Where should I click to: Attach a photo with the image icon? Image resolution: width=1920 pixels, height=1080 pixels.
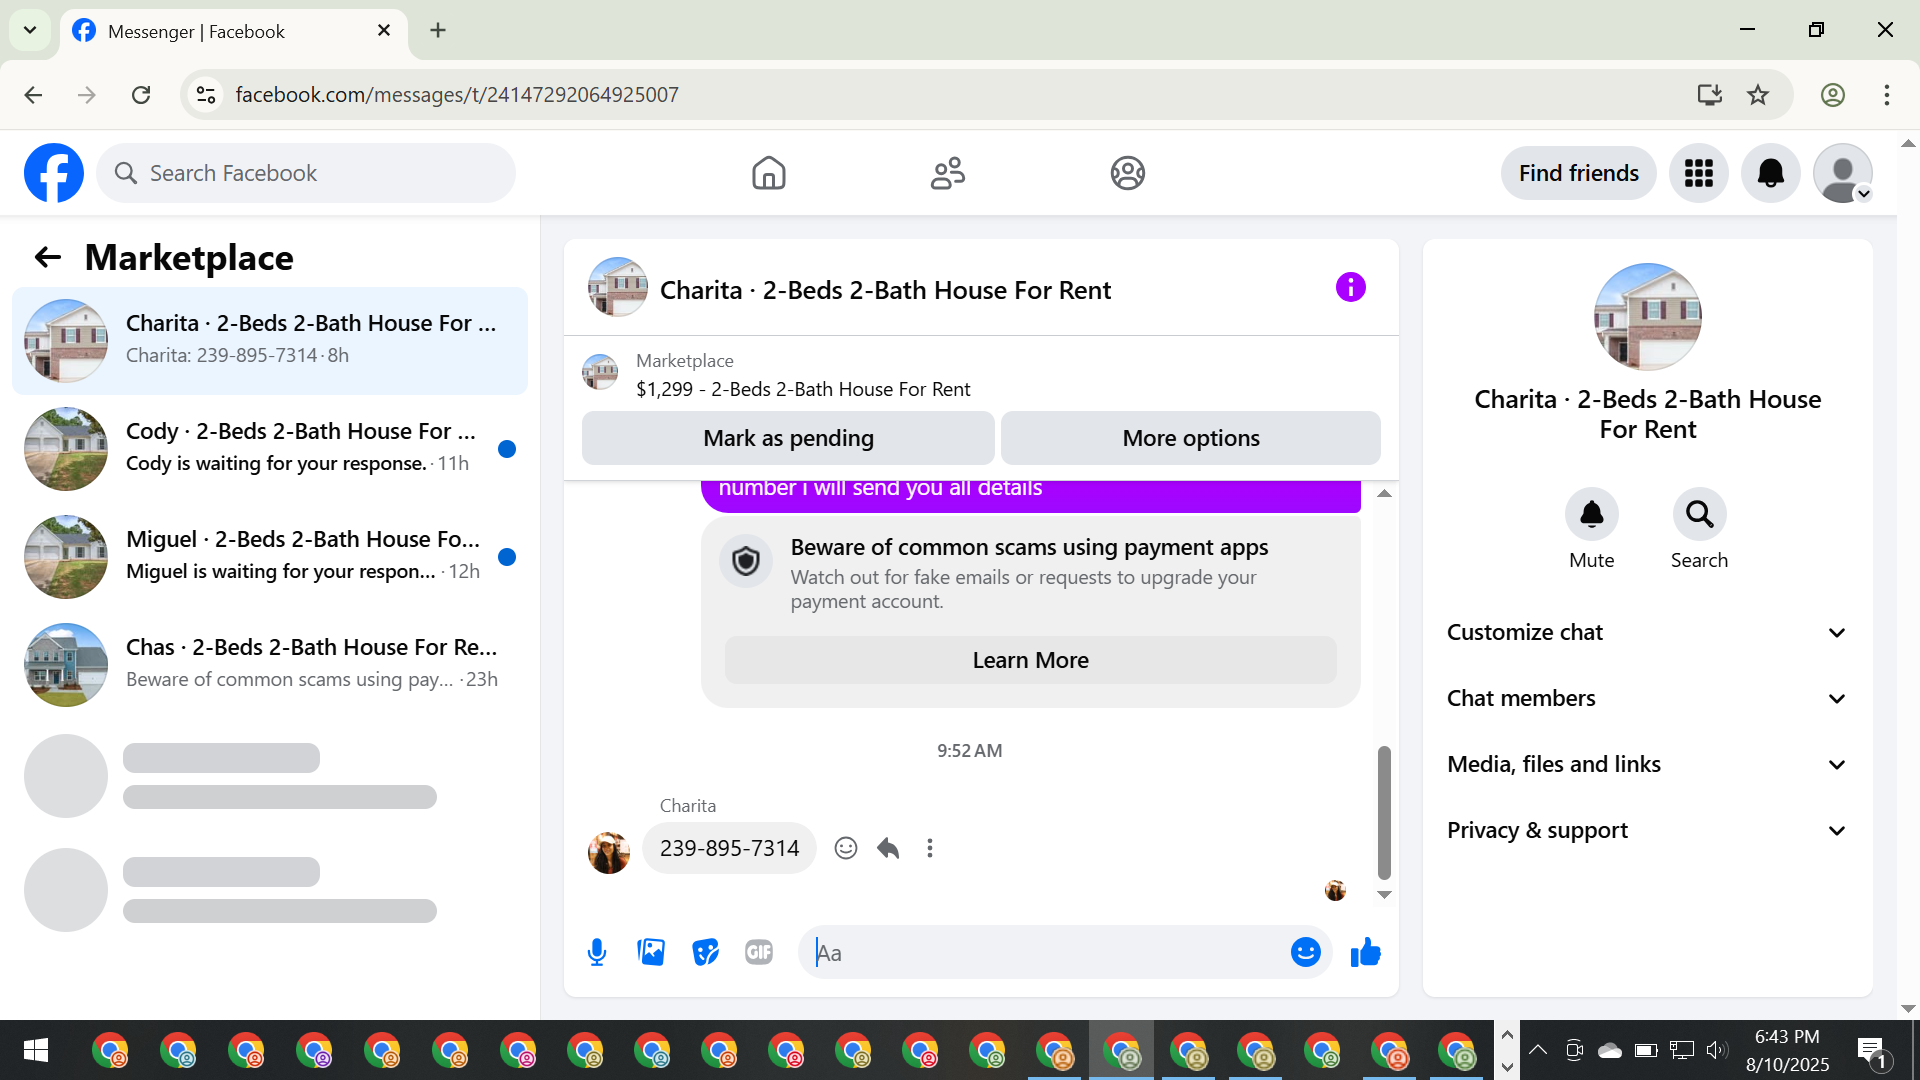click(x=651, y=952)
